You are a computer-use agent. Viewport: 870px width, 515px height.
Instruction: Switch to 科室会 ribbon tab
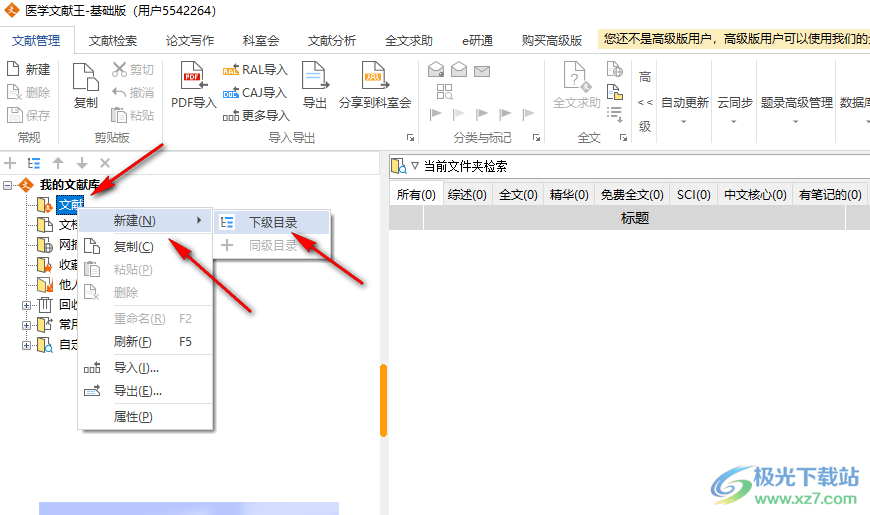261,41
